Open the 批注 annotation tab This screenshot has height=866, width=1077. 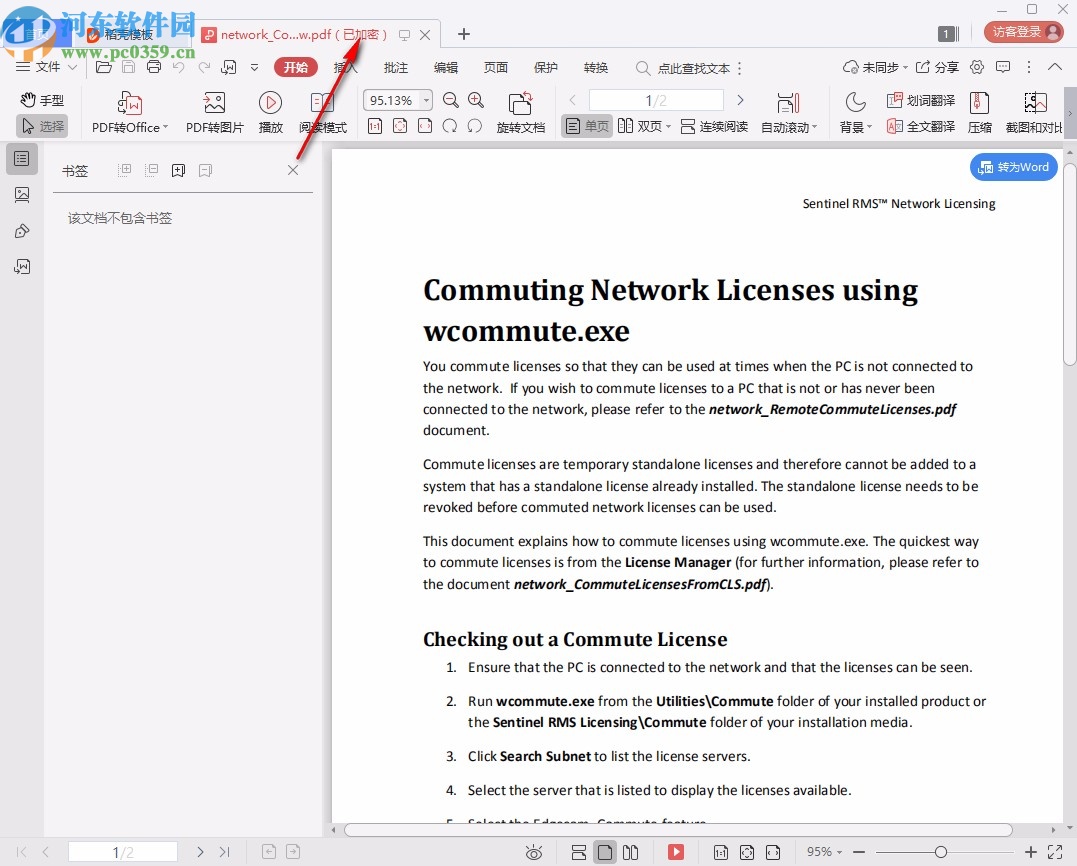click(396, 67)
